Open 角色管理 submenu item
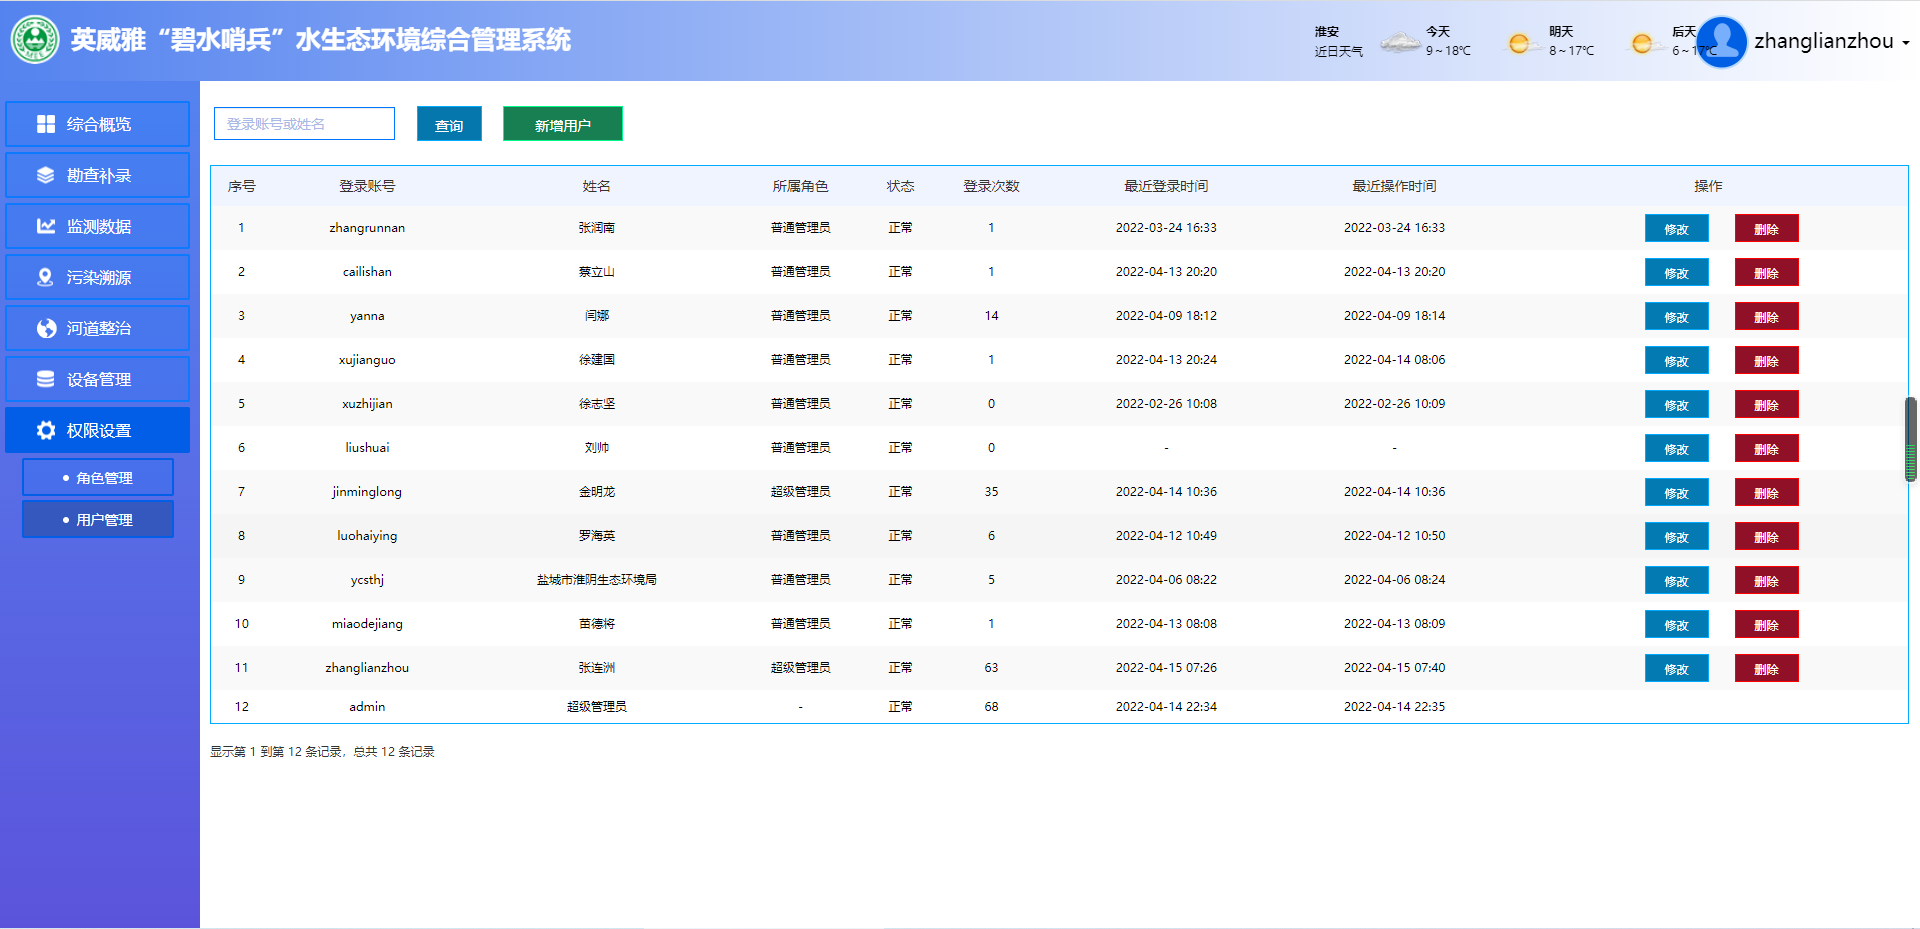The image size is (1920, 929). coord(98,478)
